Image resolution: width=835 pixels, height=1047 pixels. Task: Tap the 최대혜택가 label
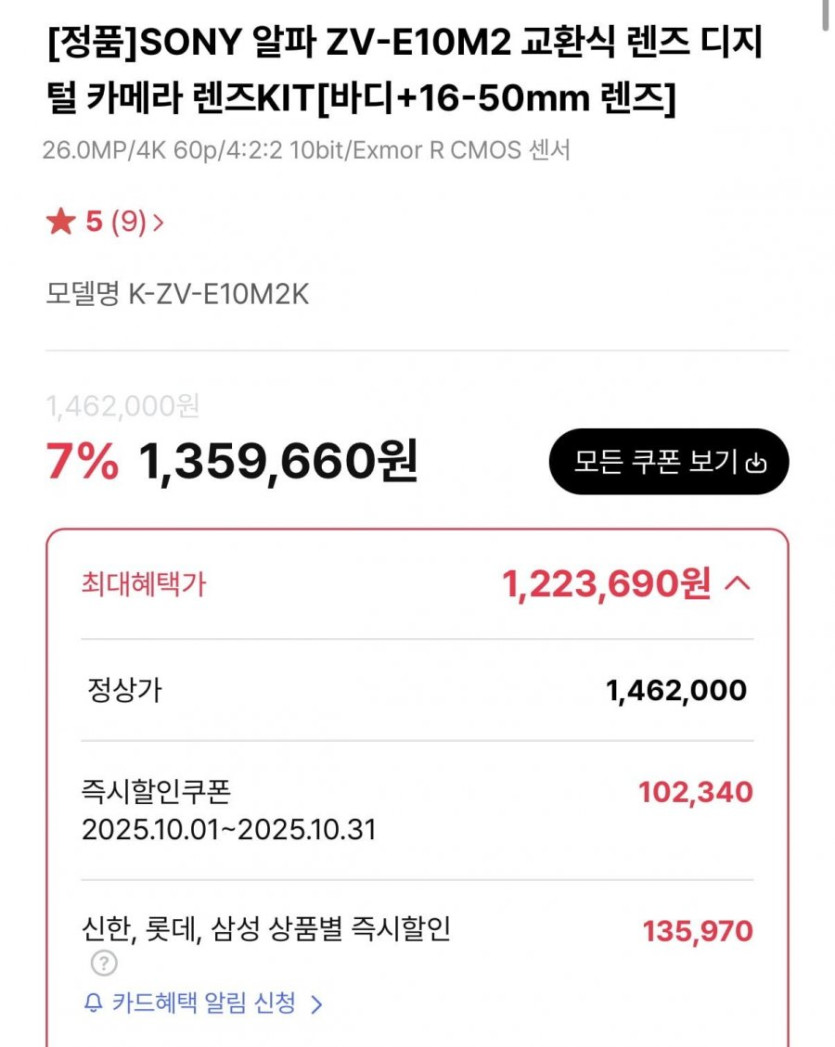(x=143, y=584)
